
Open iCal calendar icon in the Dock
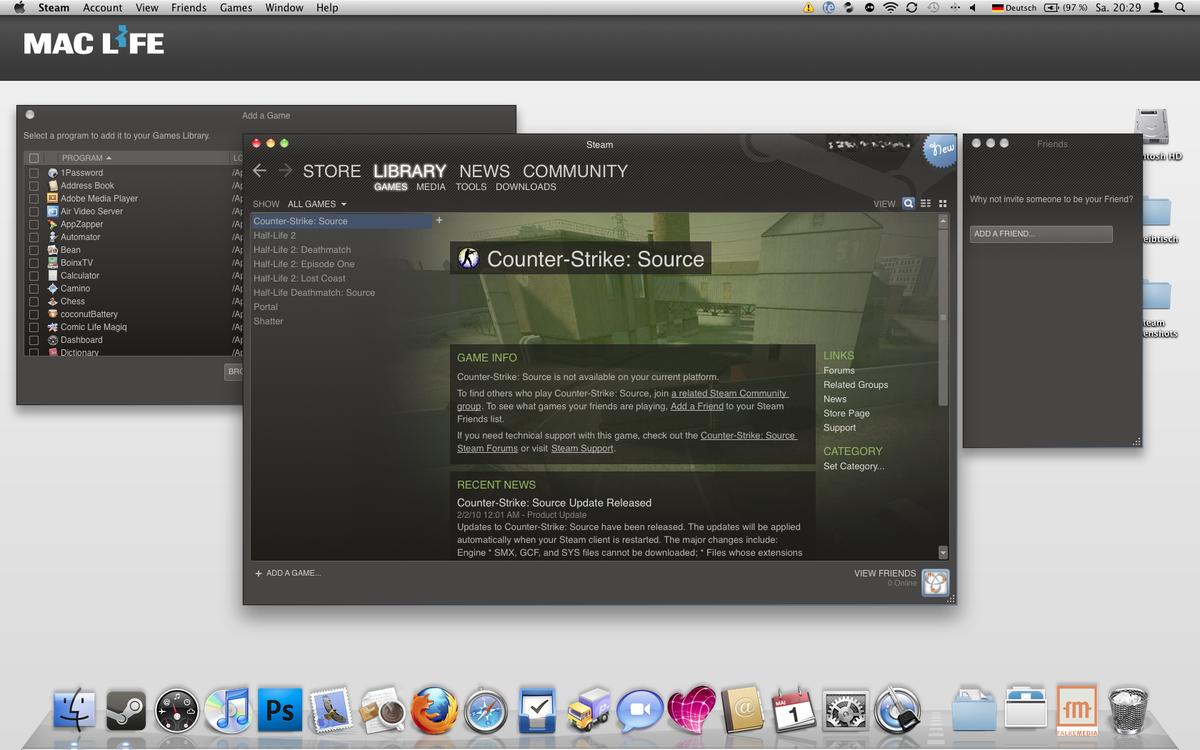point(795,711)
